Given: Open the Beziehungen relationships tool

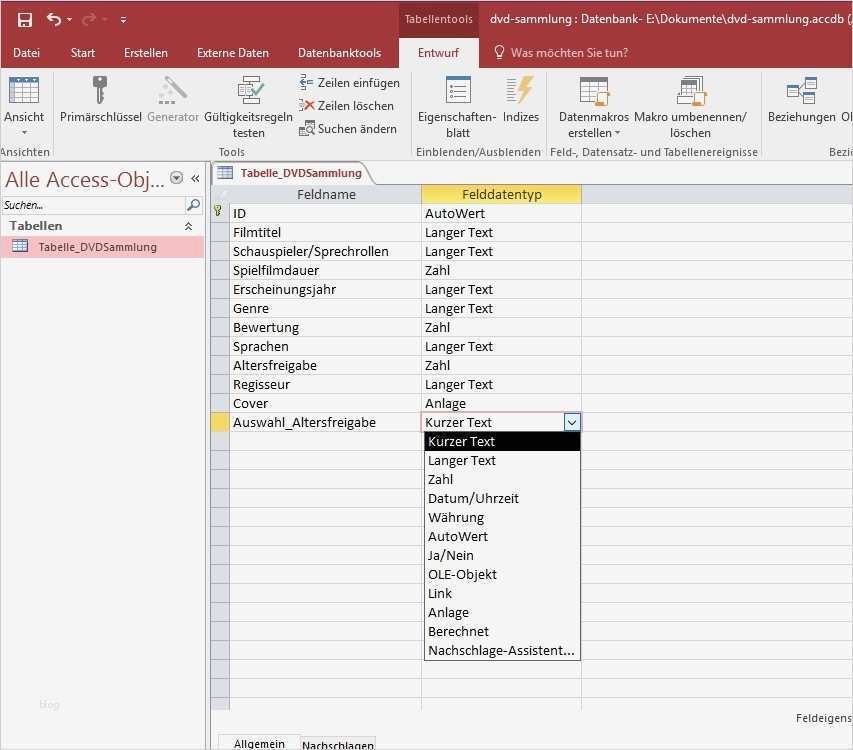Looking at the screenshot, I should pyautogui.click(x=801, y=92).
